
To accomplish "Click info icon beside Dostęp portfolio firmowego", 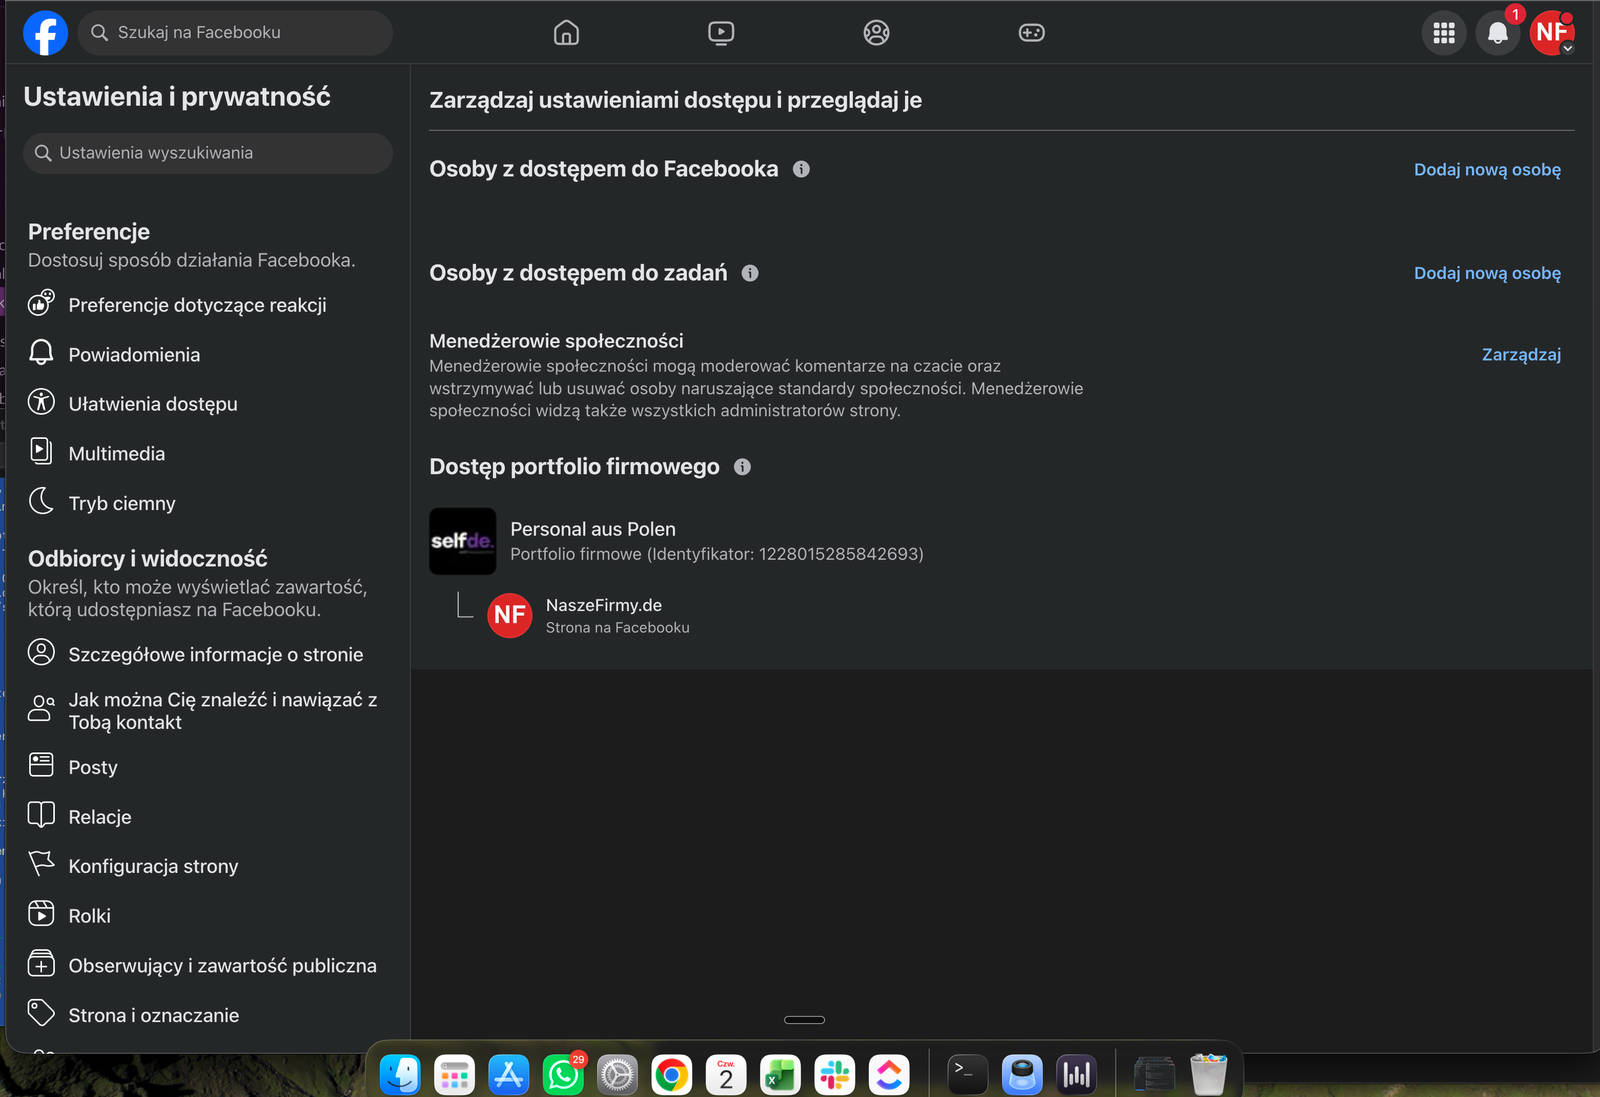I will click(742, 467).
